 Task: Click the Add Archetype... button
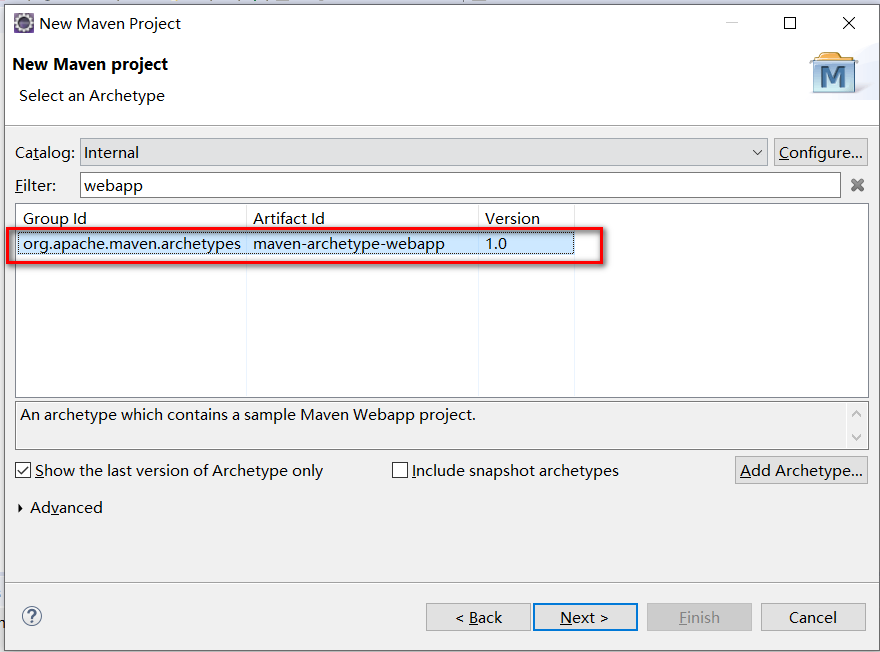tap(801, 470)
